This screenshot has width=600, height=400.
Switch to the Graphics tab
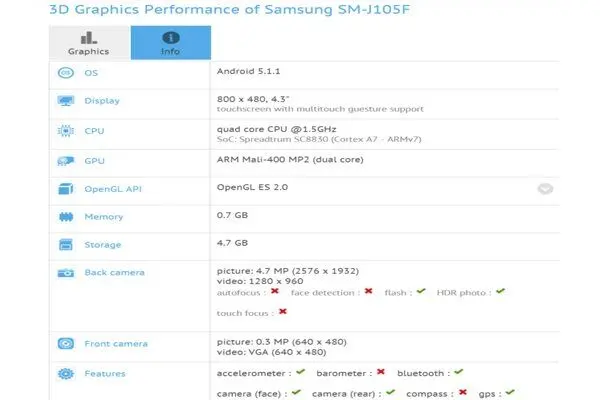pyautogui.click(x=90, y=43)
